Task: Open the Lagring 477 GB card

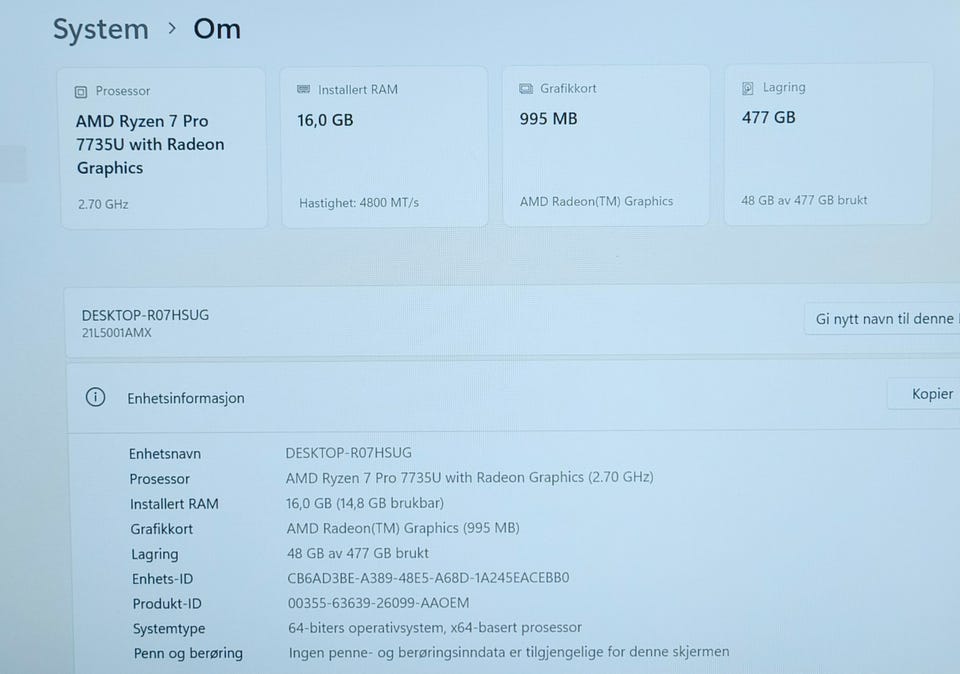Action: pos(828,143)
